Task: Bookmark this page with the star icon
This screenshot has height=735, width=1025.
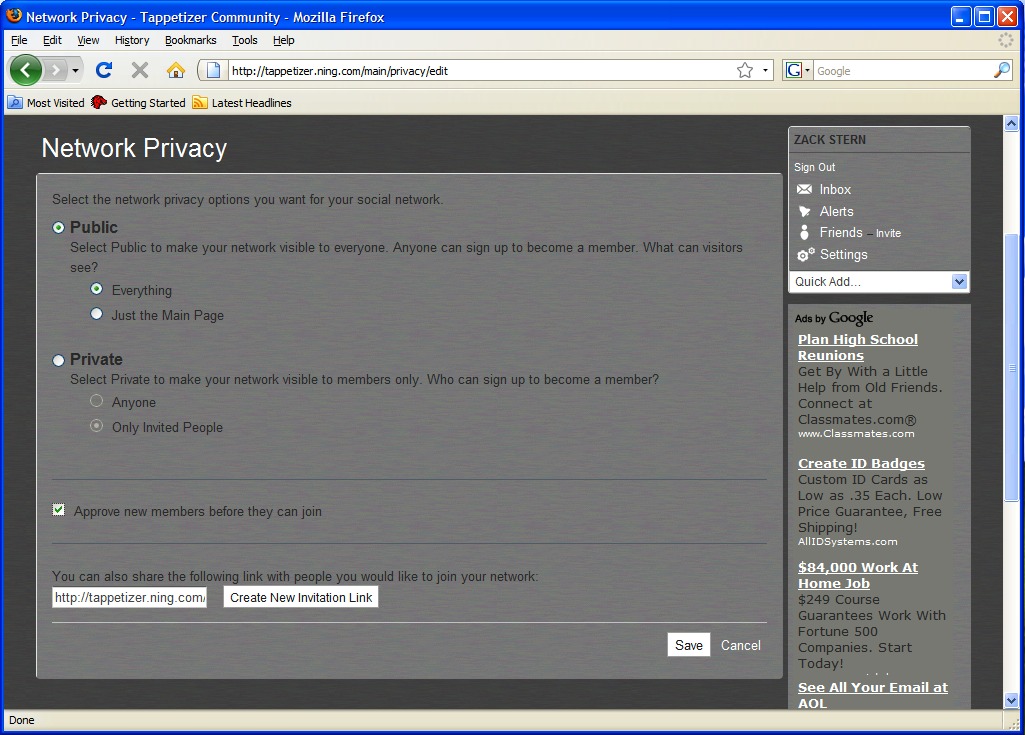Action: 745,70
